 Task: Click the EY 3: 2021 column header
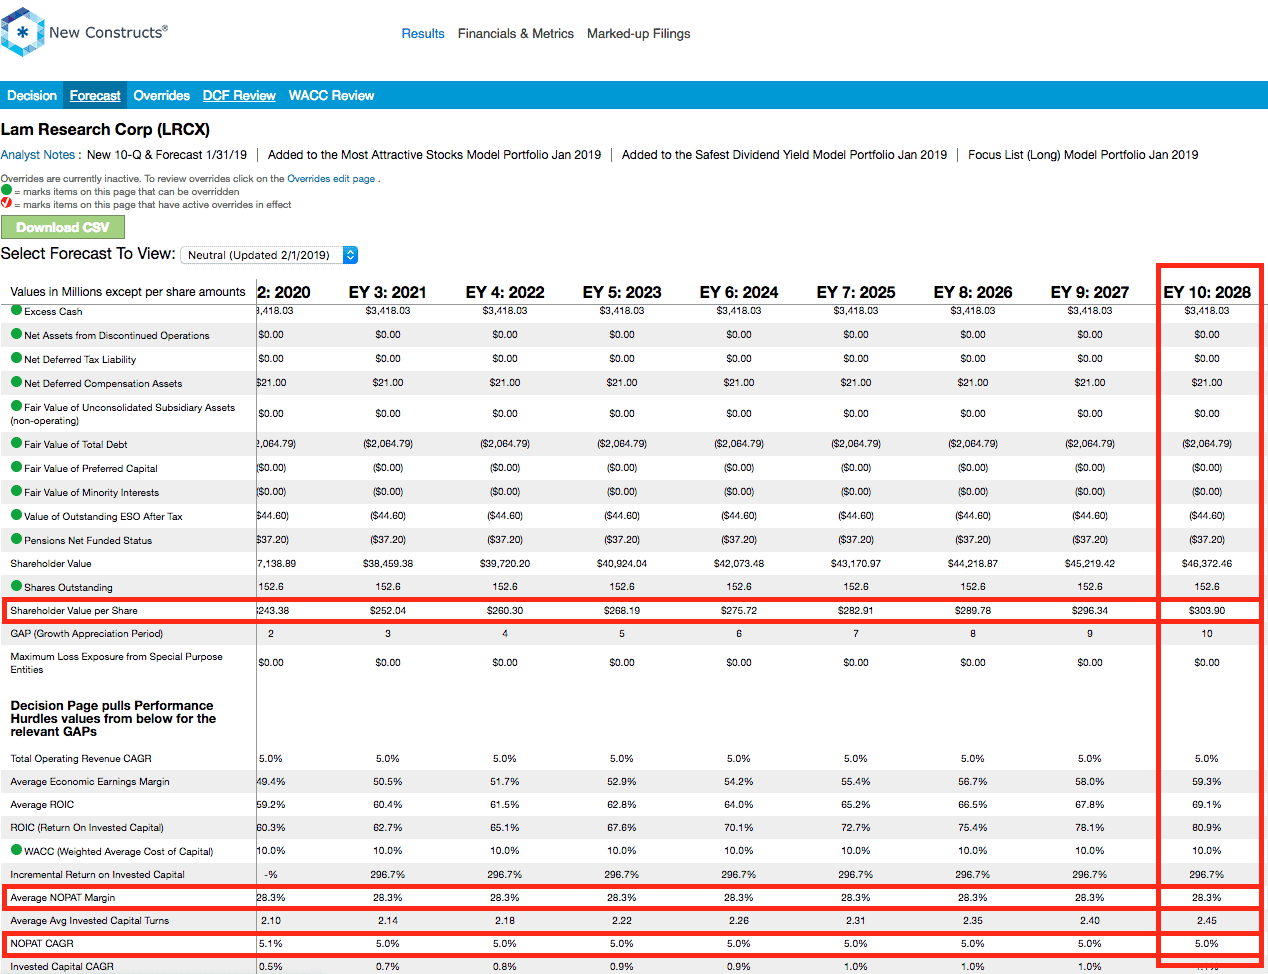point(388,292)
